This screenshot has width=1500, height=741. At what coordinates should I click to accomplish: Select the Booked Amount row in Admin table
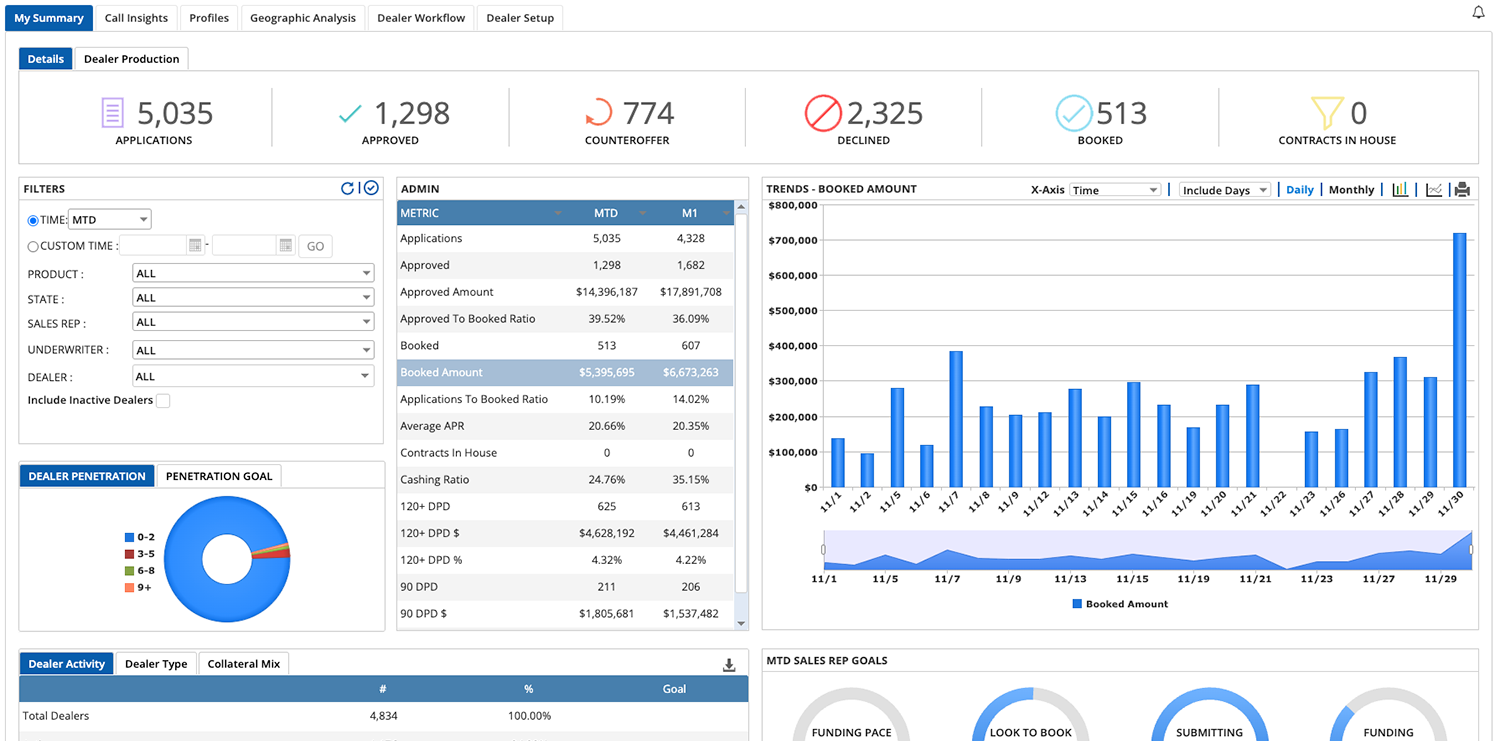(x=565, y=373)
